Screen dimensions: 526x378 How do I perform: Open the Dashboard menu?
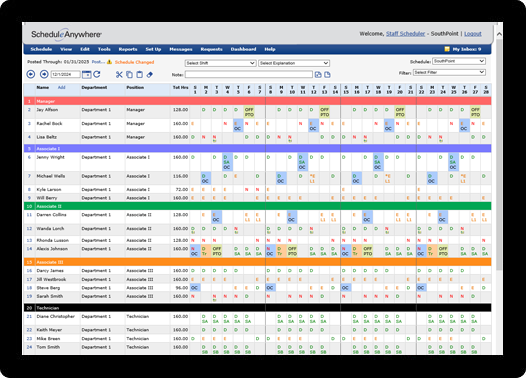click(243, 49)
